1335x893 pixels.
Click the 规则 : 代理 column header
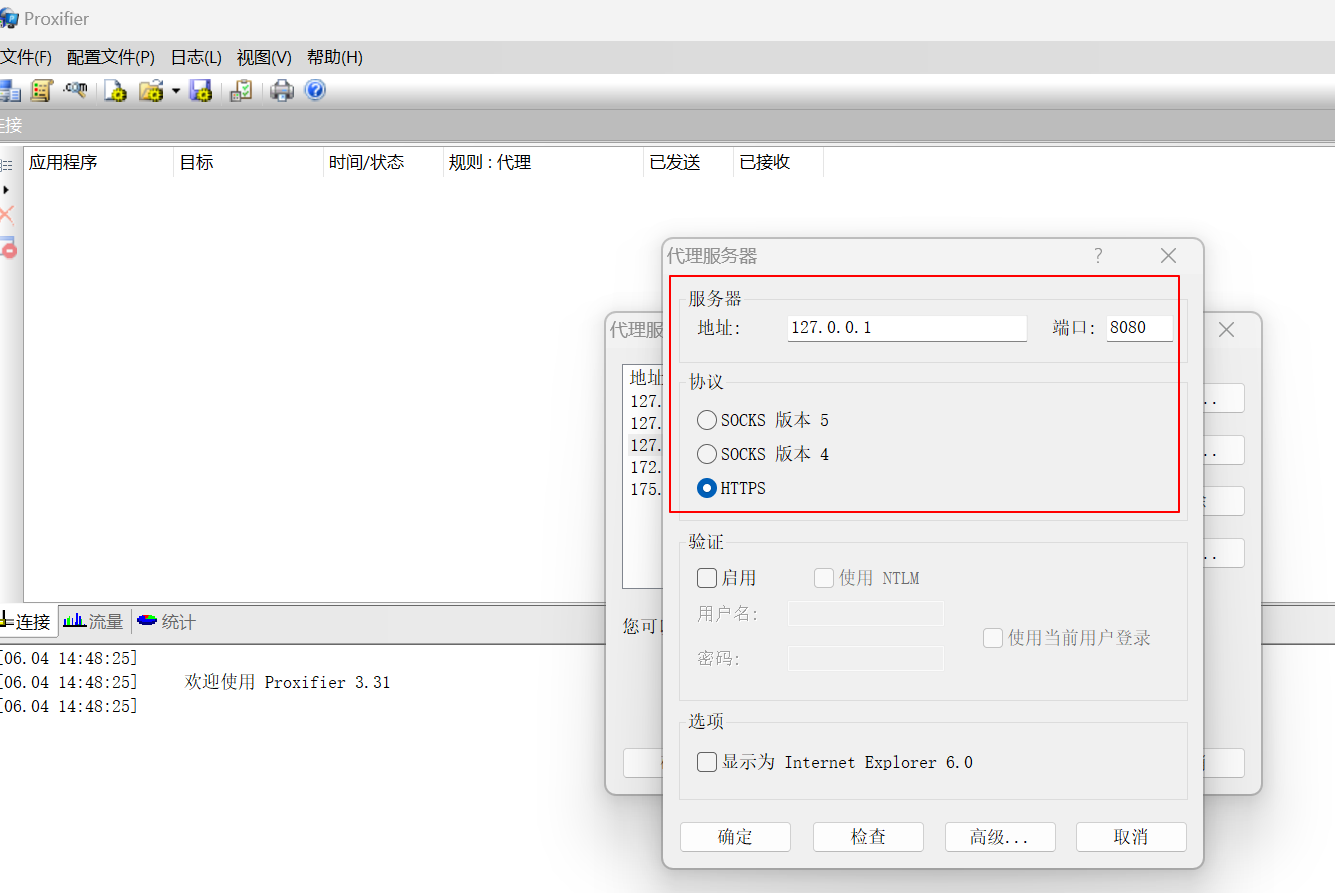tap(543, 162)
